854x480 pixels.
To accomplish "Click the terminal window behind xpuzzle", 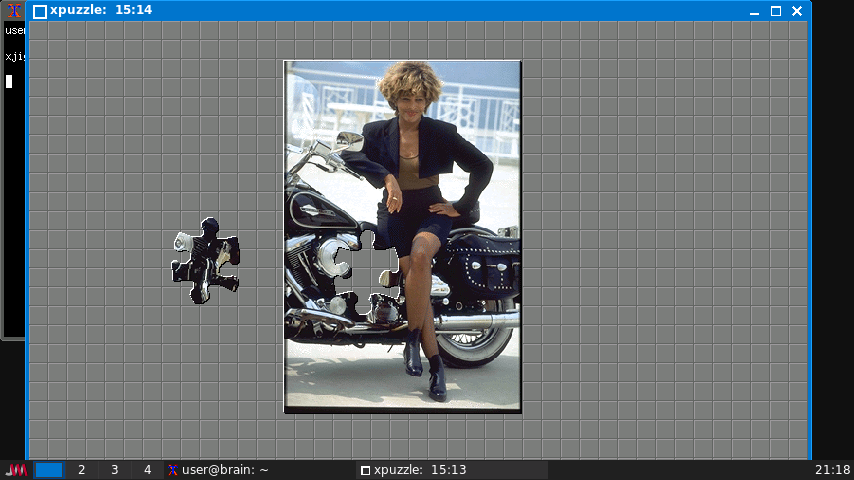I will [x=13, y=200].
